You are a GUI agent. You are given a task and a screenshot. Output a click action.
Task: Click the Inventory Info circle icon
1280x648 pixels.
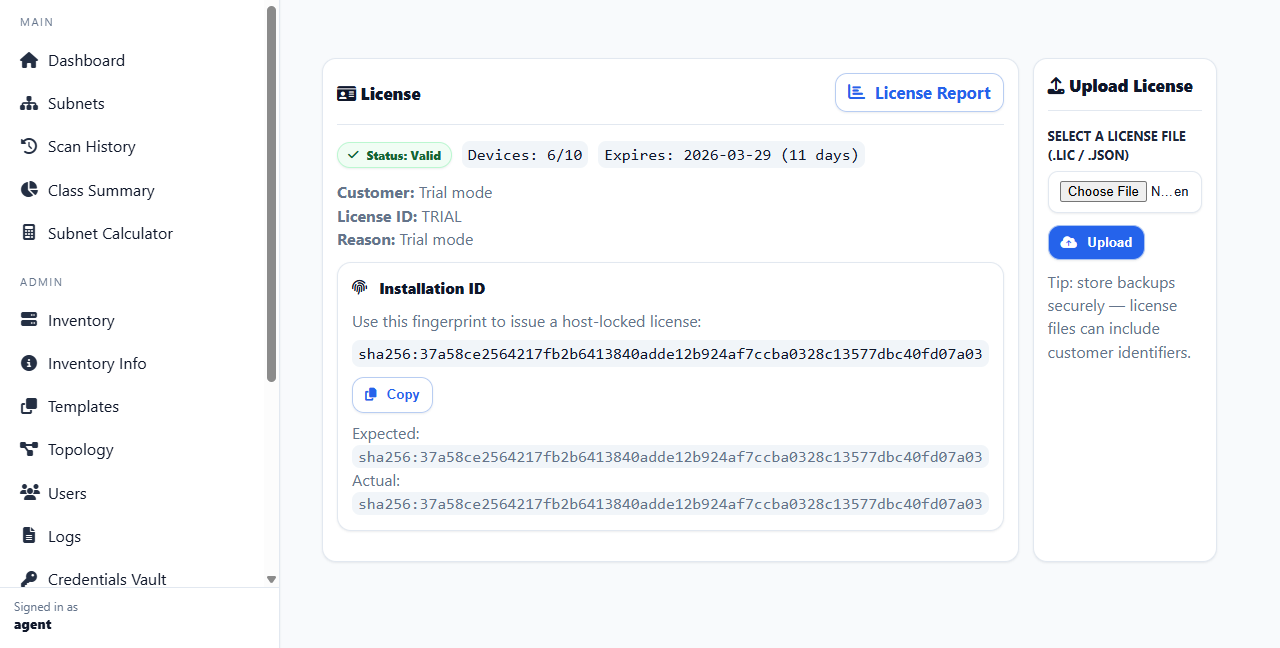[29, 363]
